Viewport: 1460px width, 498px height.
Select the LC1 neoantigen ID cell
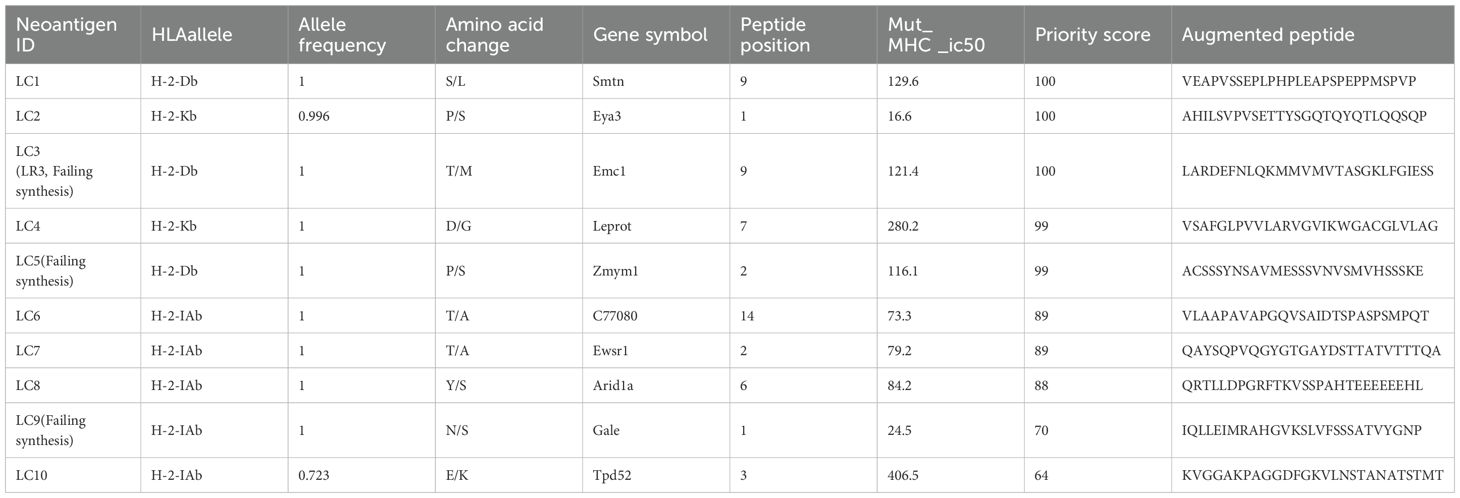(x=25, y=79)
